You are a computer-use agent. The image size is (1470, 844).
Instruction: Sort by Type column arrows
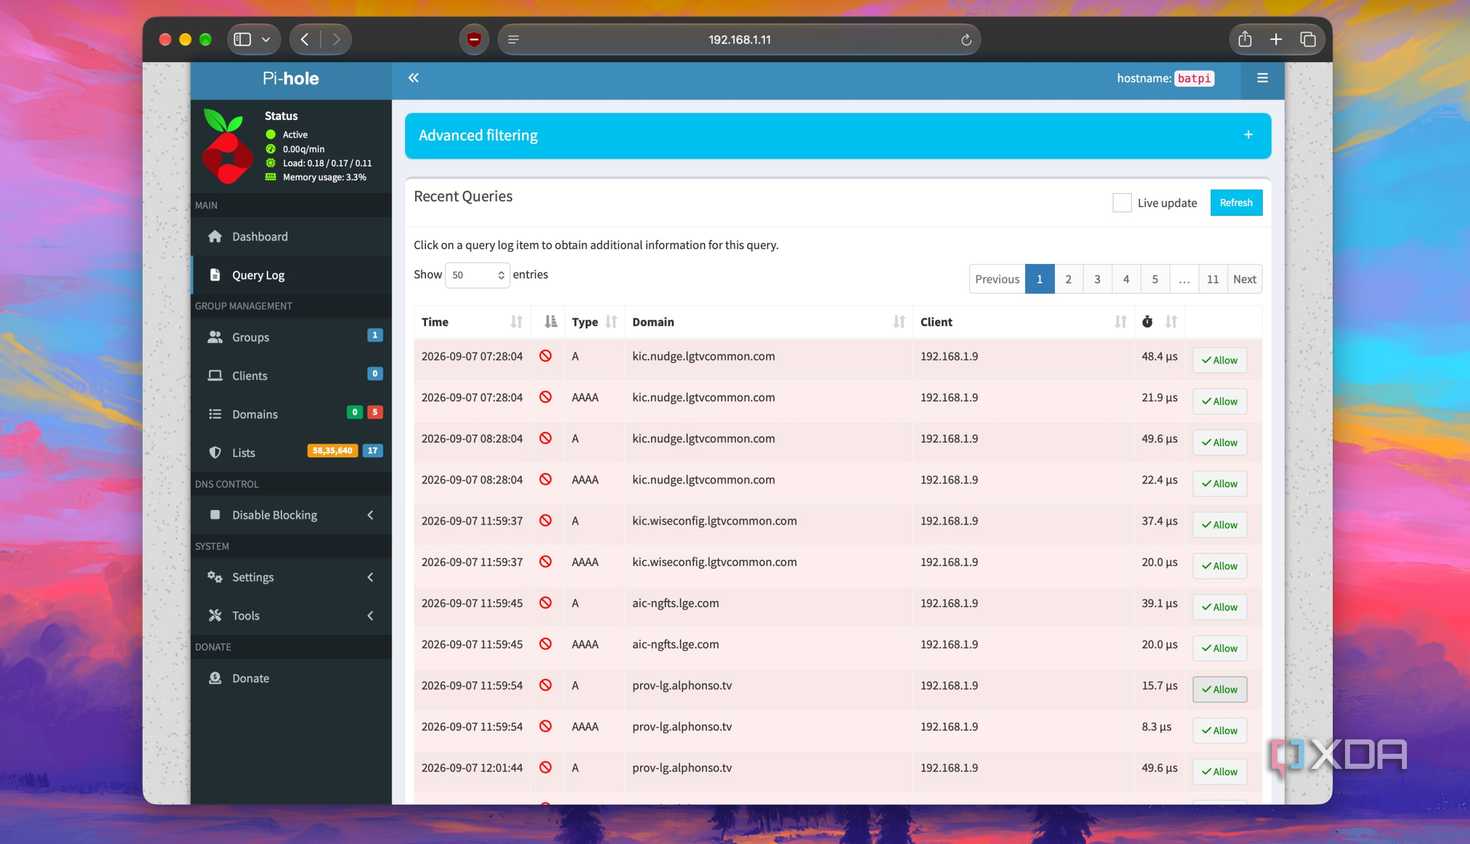point(611,322)
